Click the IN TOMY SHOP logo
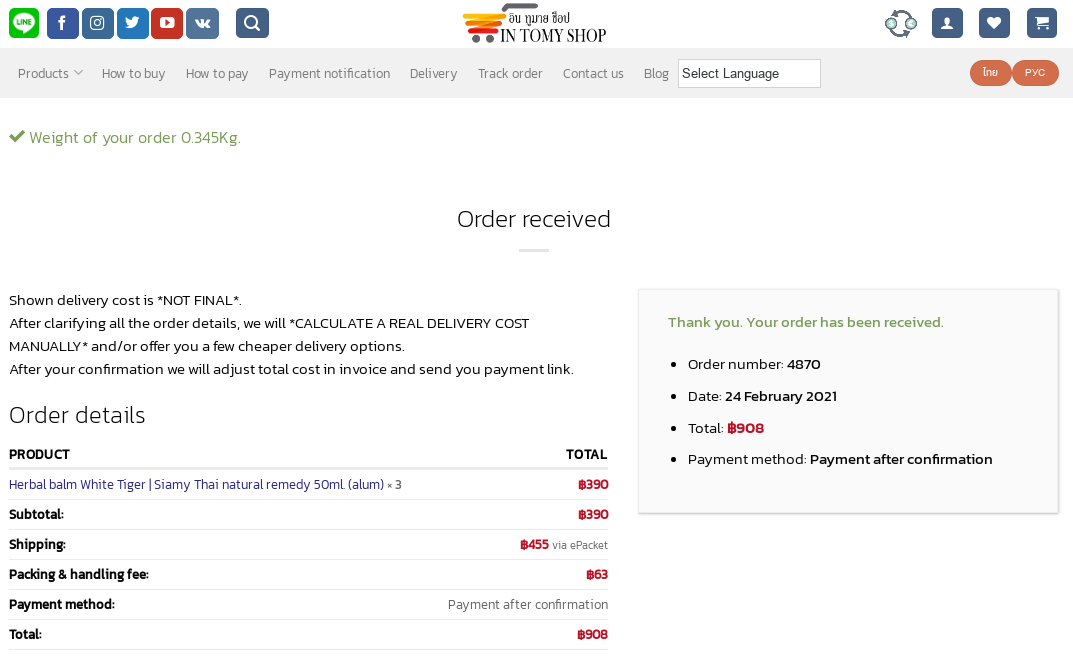The width and height of the screenshot is (1073, 671). 534,25
